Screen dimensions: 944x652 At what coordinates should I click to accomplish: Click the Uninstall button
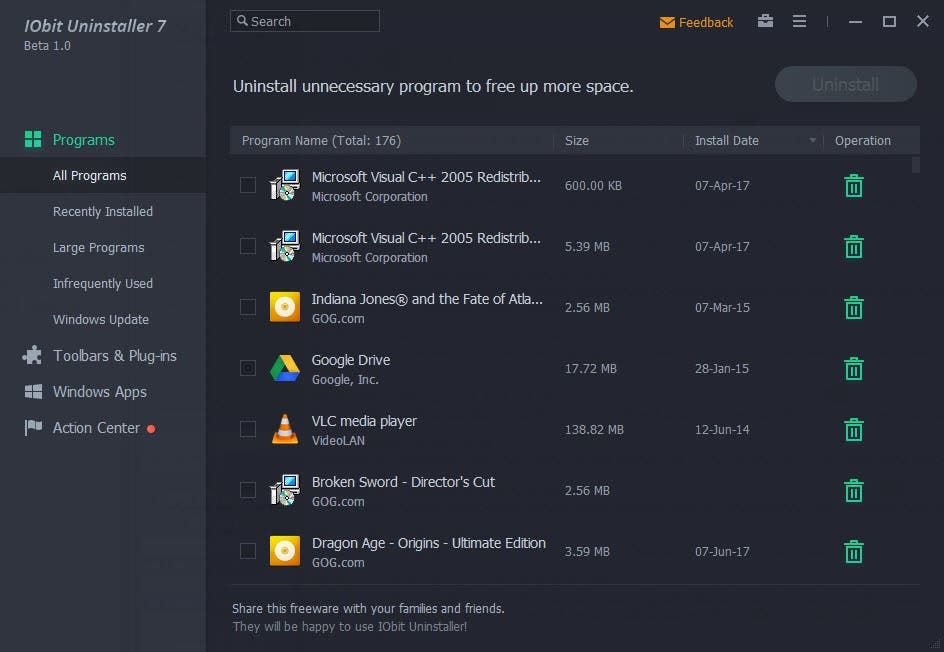coord(845,84)
